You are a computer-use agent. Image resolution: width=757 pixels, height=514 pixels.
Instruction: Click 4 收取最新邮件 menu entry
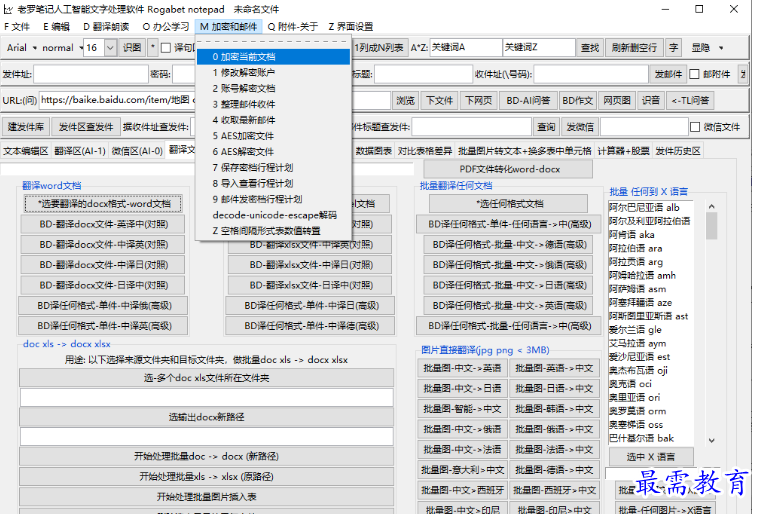pos(273,120)
